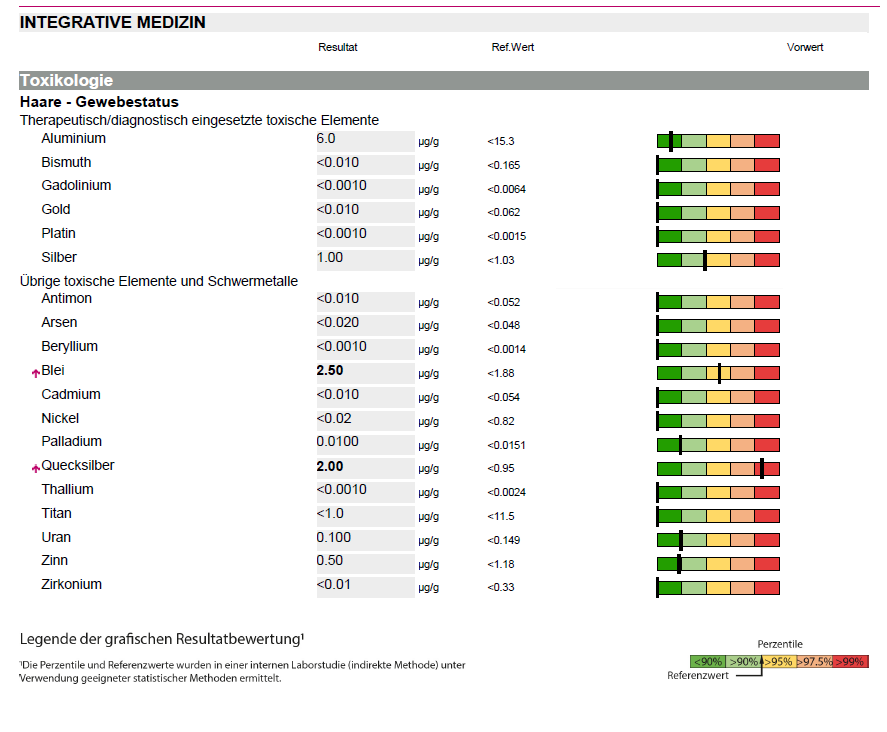Click the Quecksilber result value 2.00
This screenshot has width=887, height=732.
[329, 466]
